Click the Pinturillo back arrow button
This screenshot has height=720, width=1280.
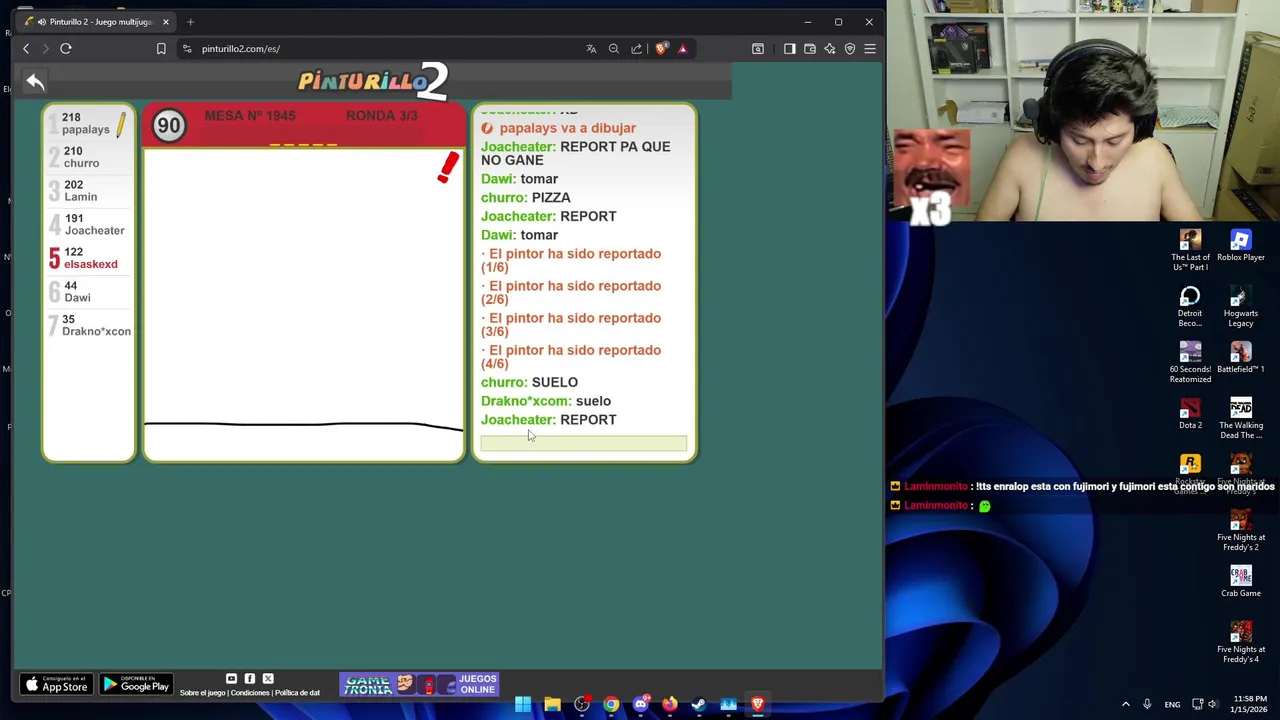pyautogui.click(x=35, y=82)
